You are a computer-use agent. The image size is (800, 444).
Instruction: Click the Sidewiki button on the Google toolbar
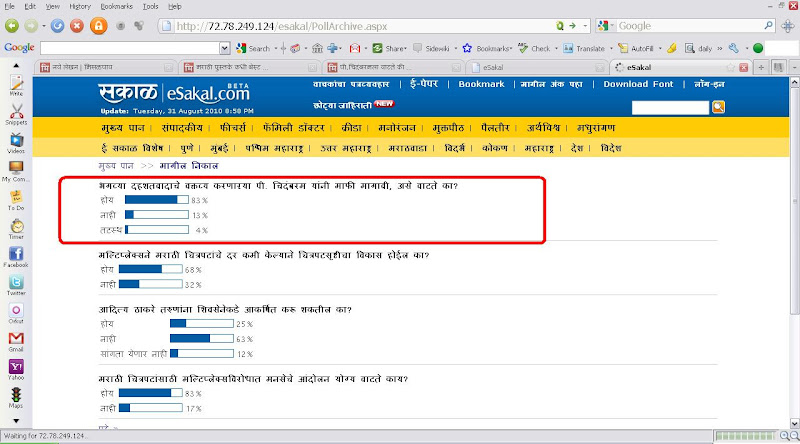[x=432, y=48]
